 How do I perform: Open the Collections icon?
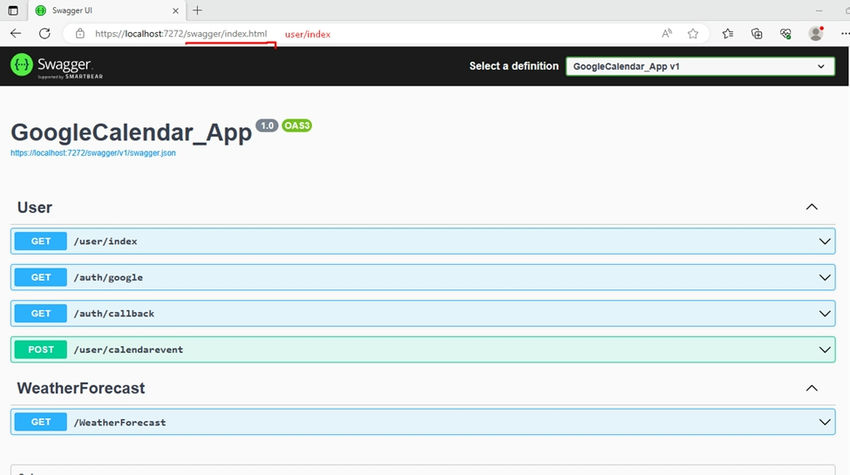click(x=757, y=34)
